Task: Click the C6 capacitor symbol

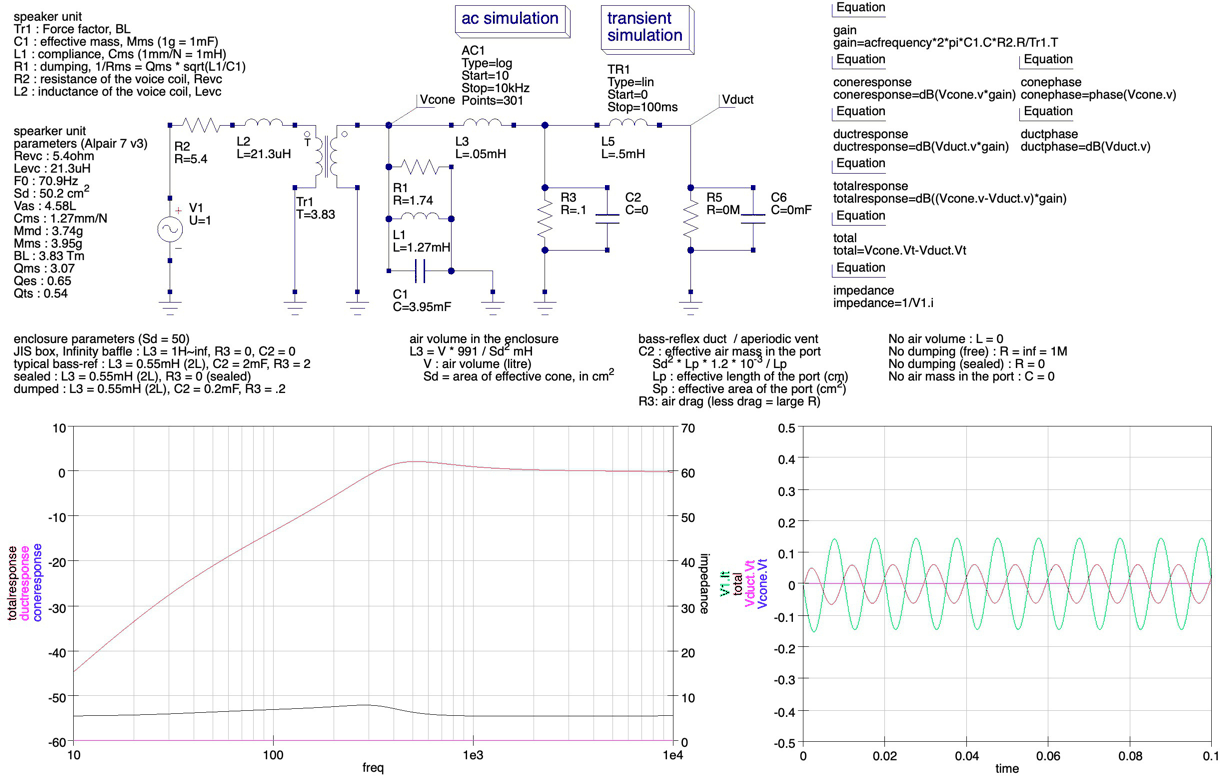Action: tap(751, 220)
